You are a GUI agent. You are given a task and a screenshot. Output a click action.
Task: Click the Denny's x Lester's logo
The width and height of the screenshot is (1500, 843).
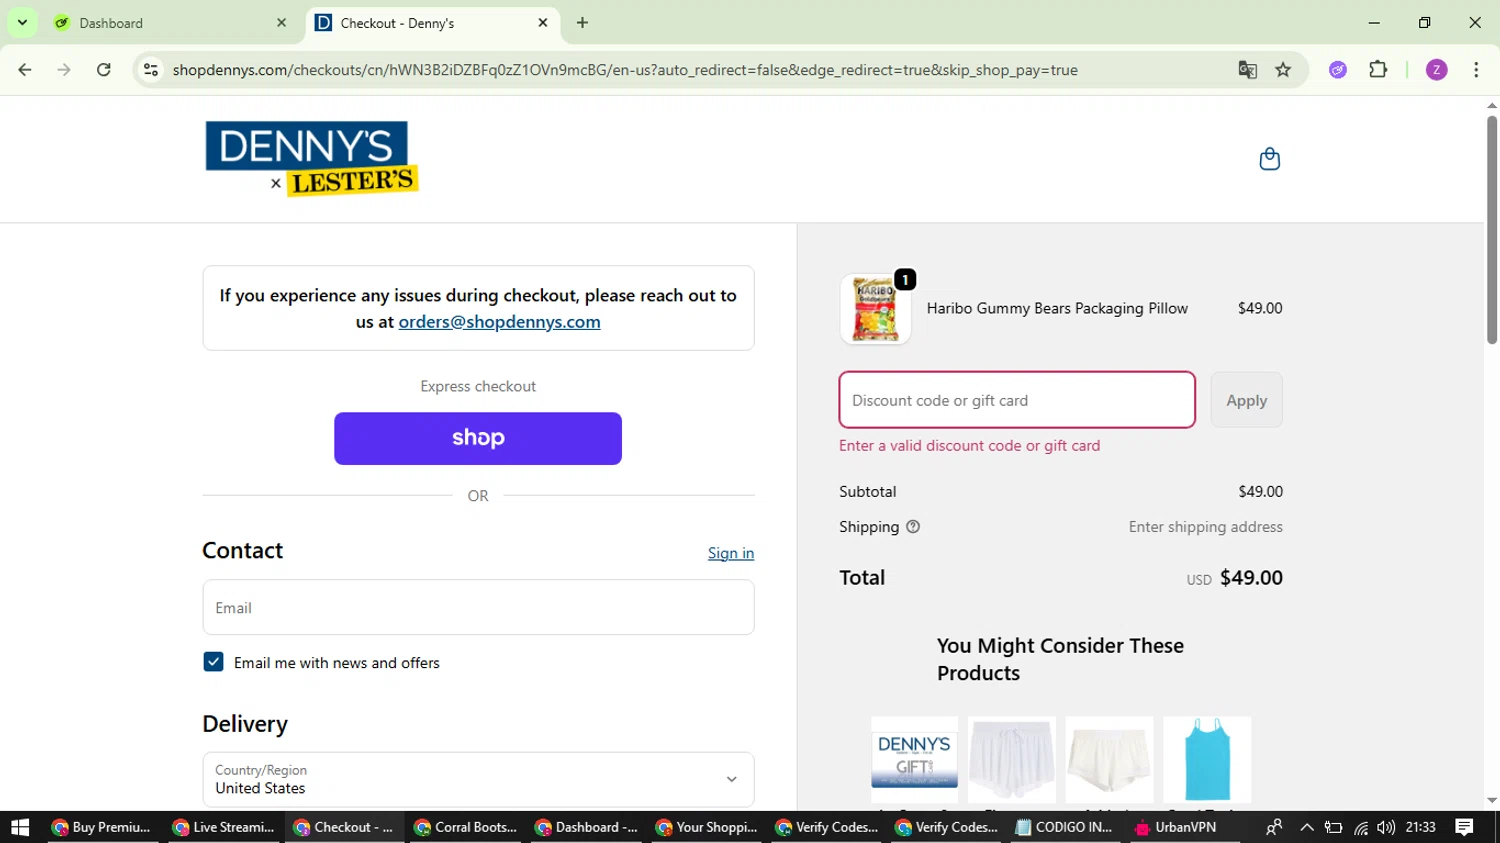pos(311,159)
